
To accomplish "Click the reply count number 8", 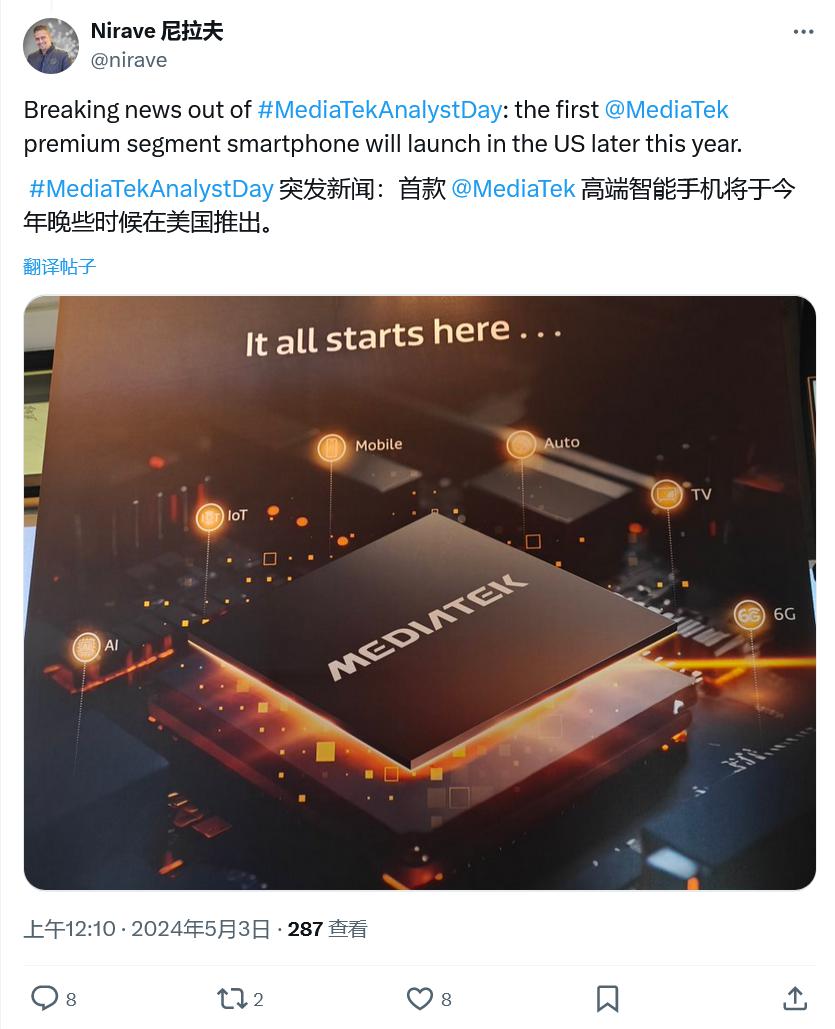I will point(71,999).
